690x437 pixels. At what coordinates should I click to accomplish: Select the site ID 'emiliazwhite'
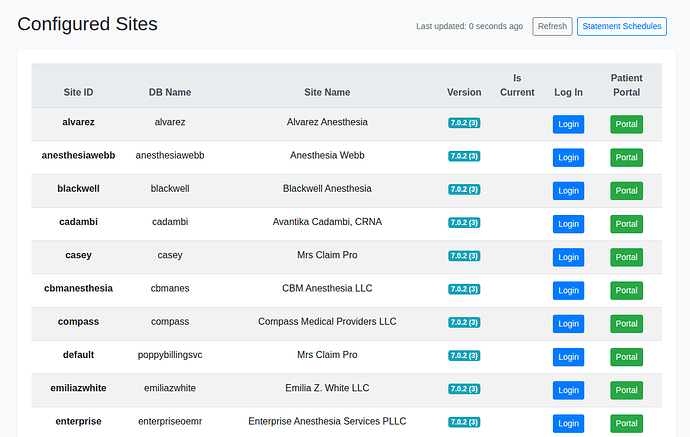tap(78, 388)
